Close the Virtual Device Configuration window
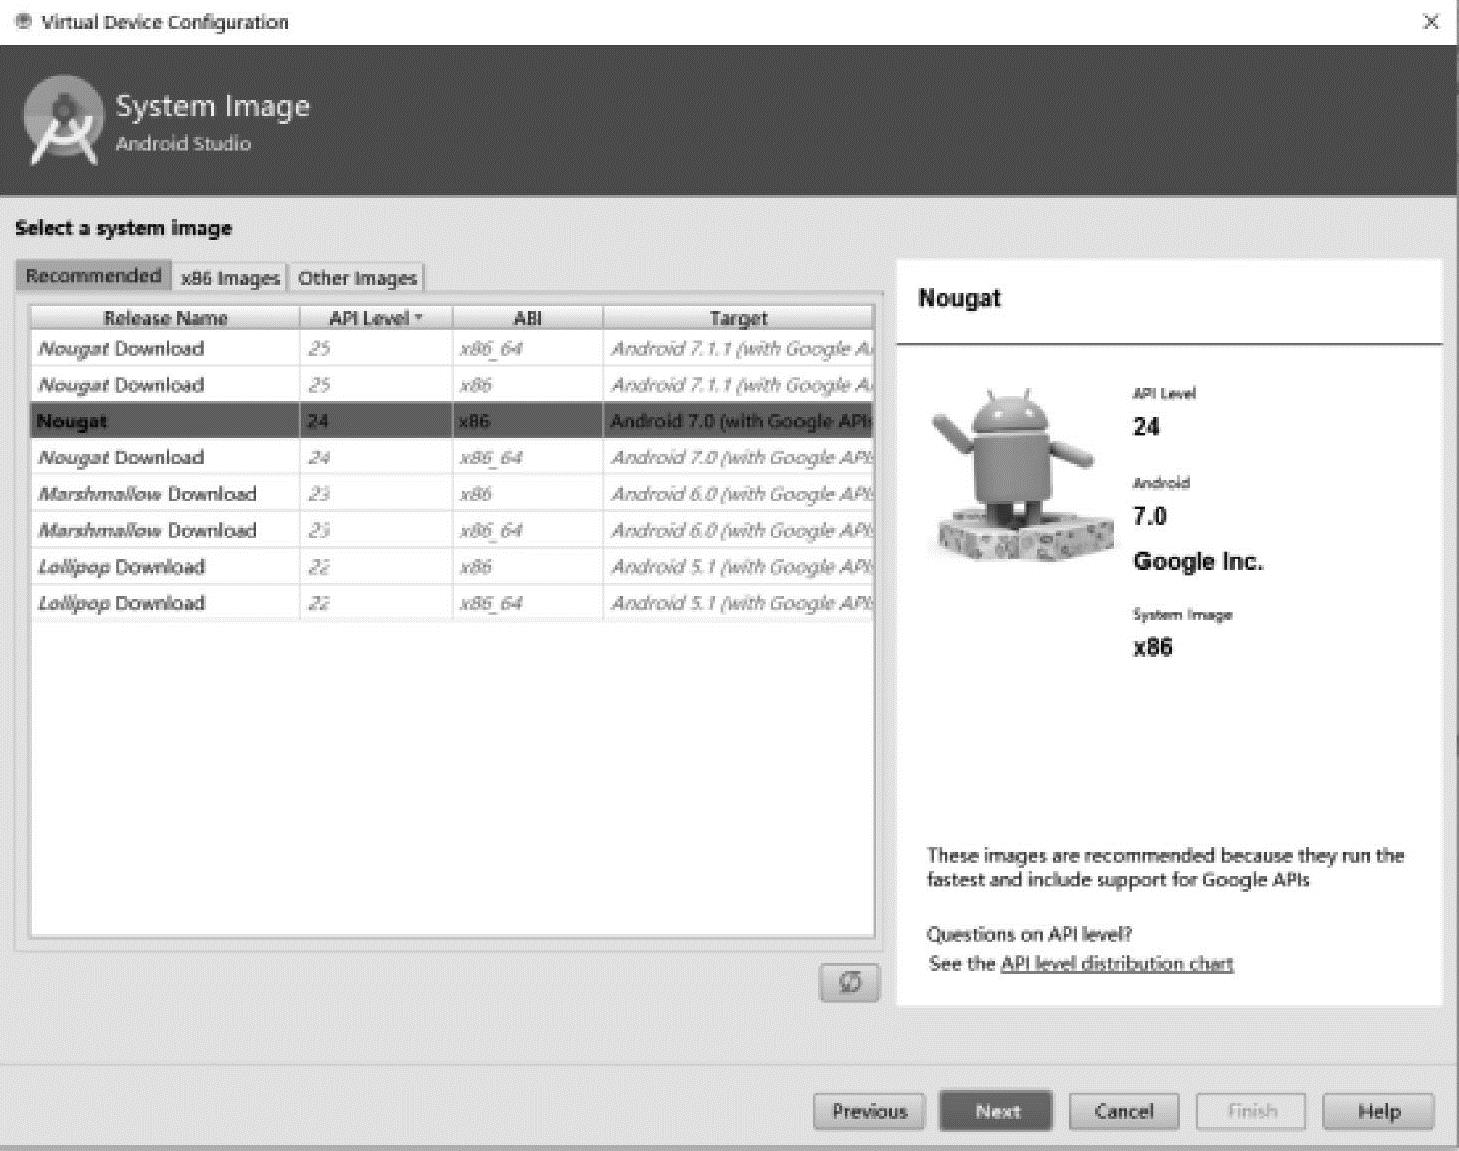1459x1151 pixels. point(1431,21)
